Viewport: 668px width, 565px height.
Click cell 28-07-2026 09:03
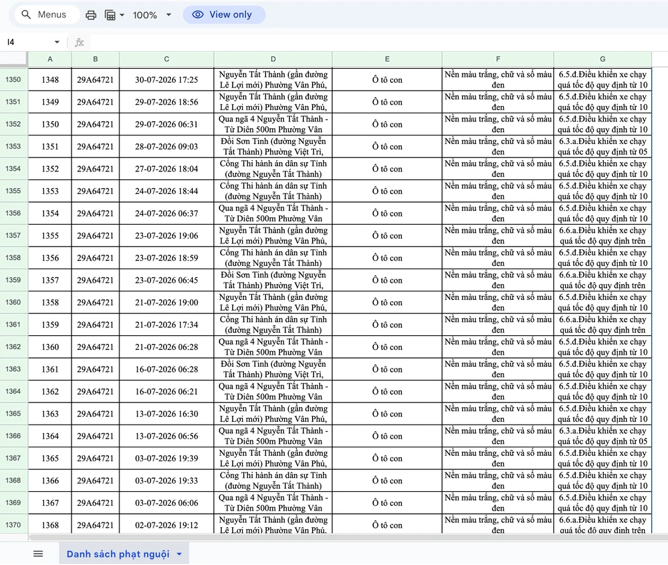click(x=167, y=147)
